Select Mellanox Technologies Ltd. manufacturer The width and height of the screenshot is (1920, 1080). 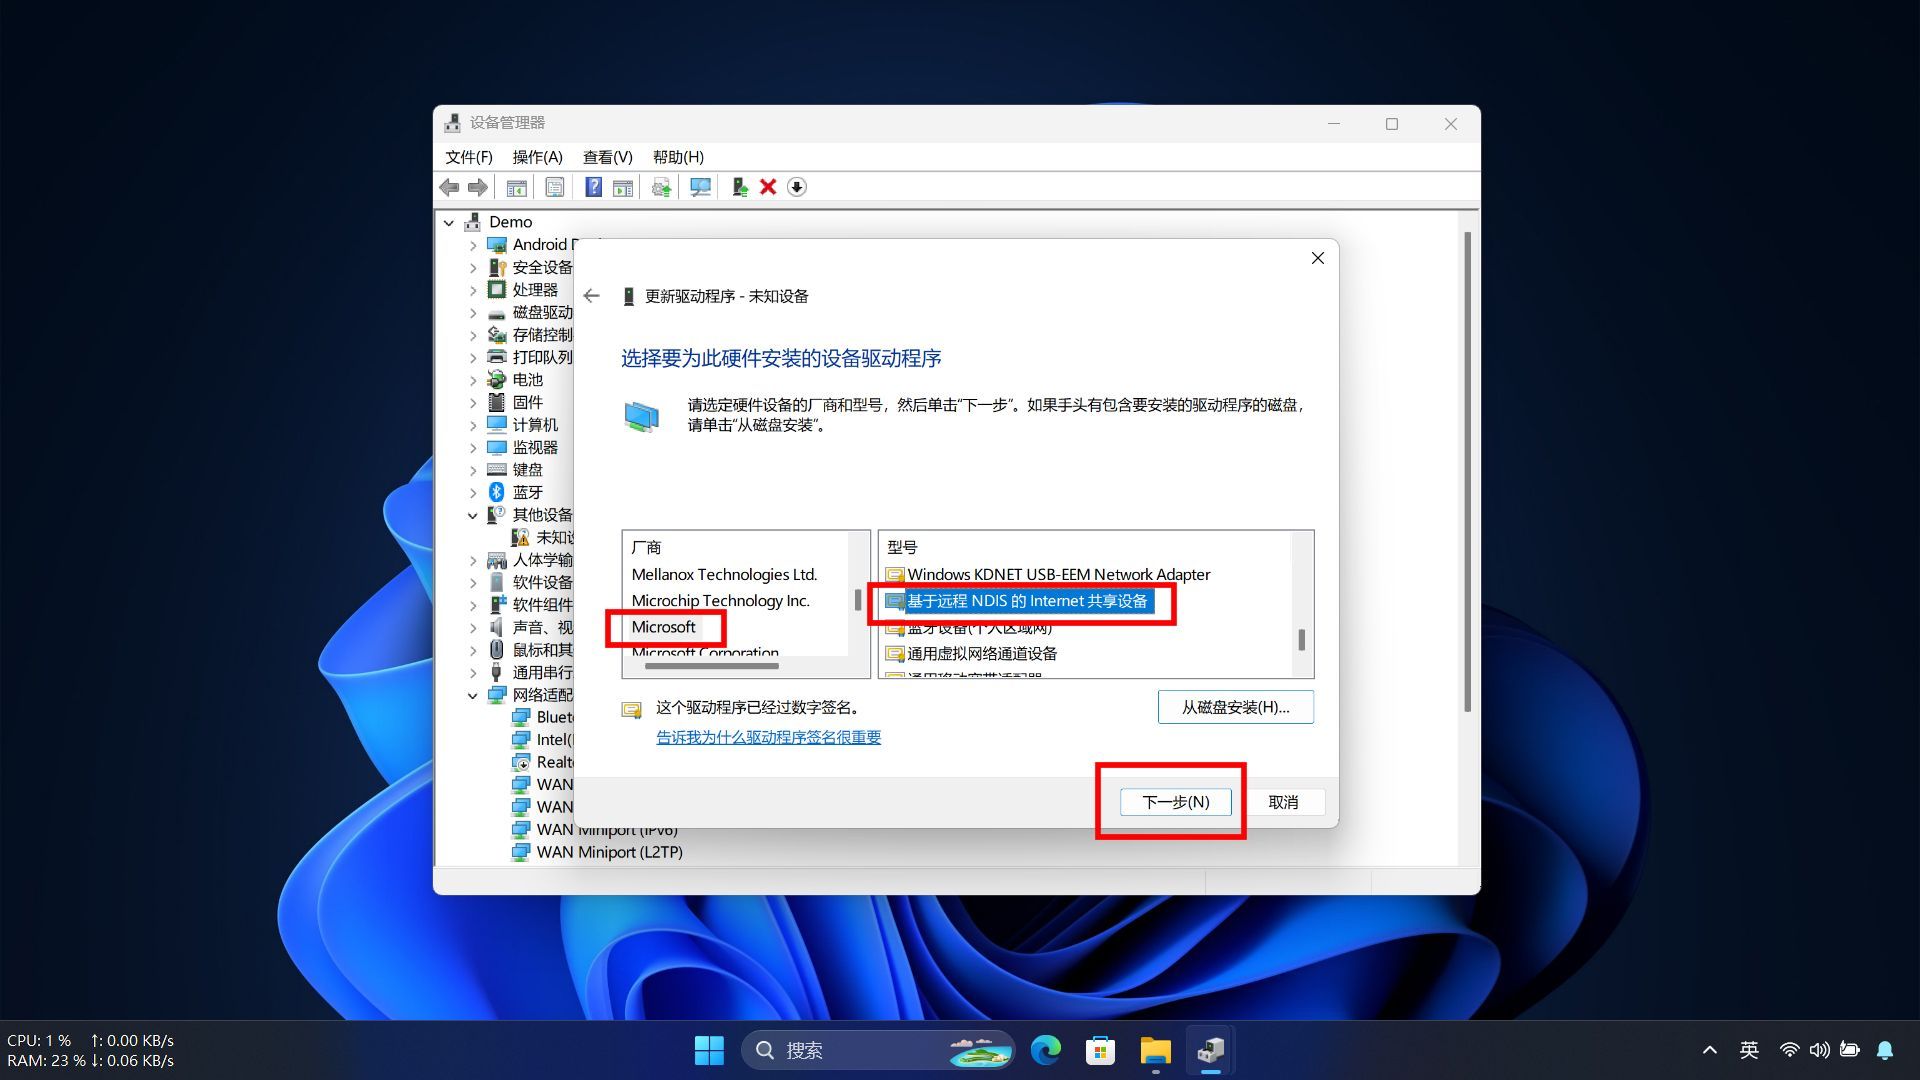(724, 574)
